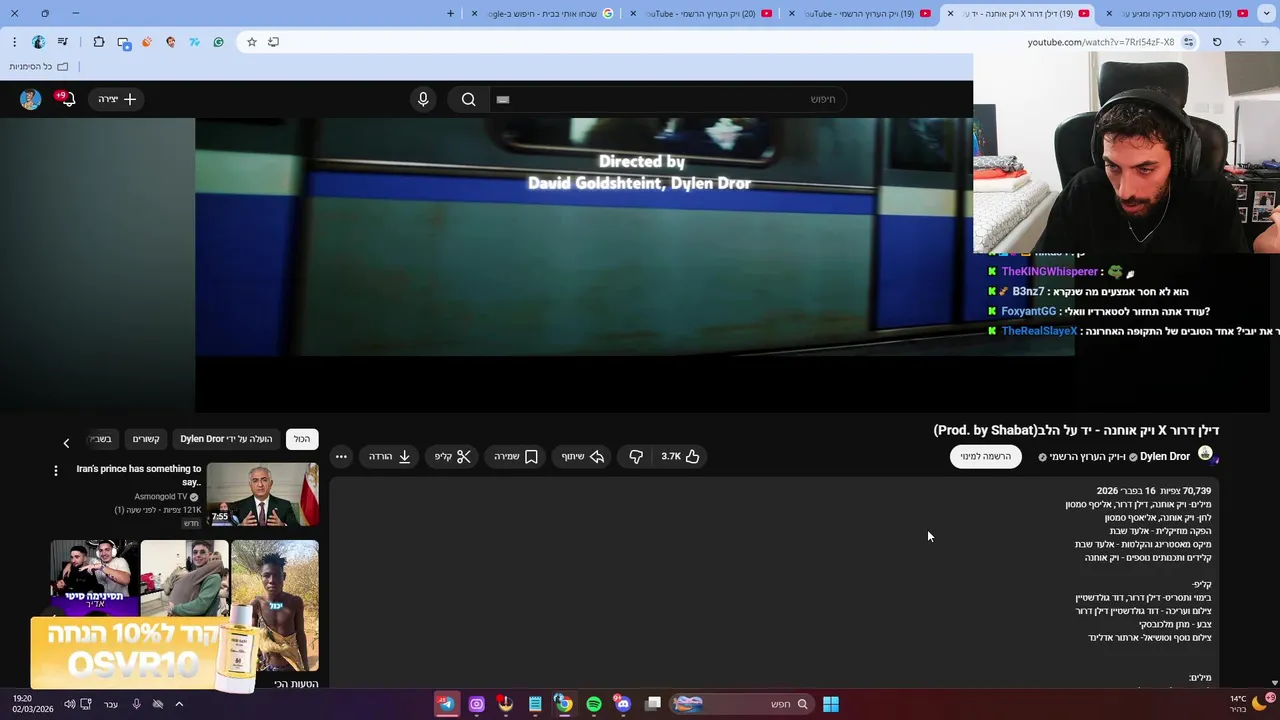Viewport: 1280px width, 720px height.
Task: Bookmark this page with star icon
Action: click(252, 42)
